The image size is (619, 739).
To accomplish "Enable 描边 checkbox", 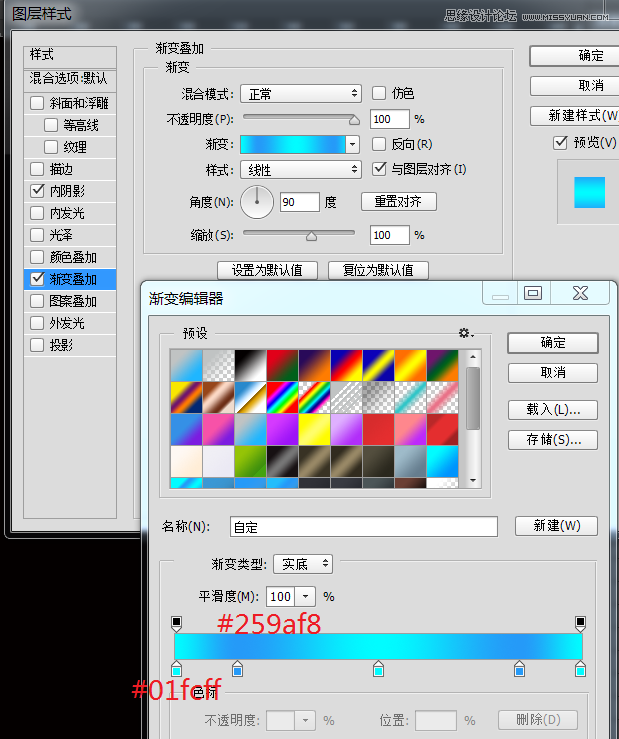I will click(37, 169).
